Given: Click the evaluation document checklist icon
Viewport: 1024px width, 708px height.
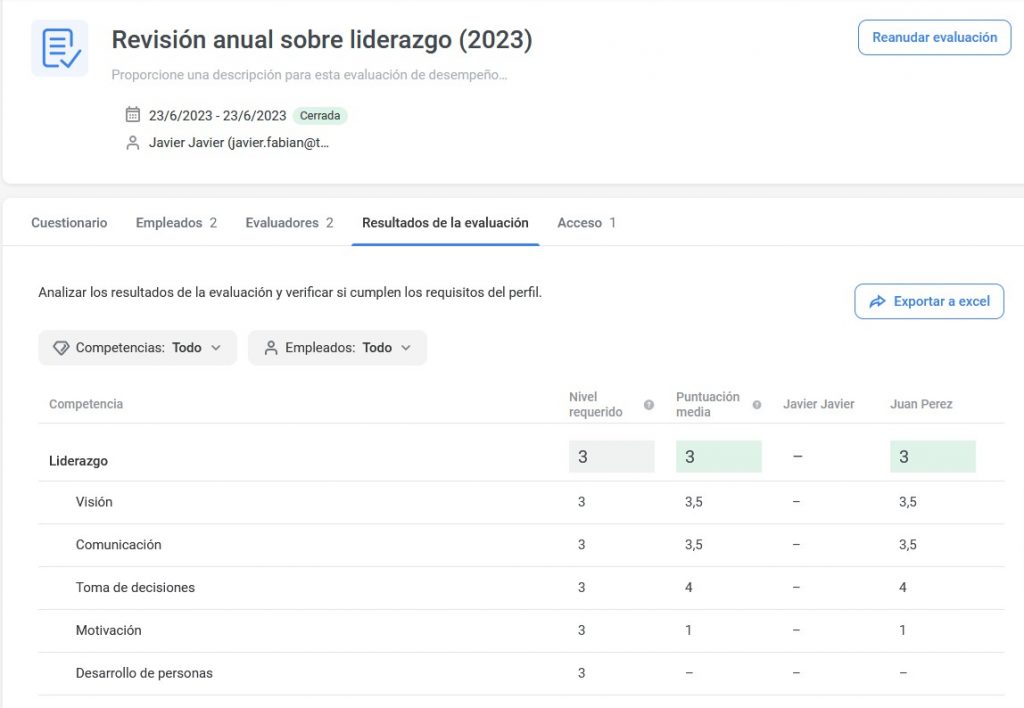Looking at the screenshot, I should click(59, 48).
